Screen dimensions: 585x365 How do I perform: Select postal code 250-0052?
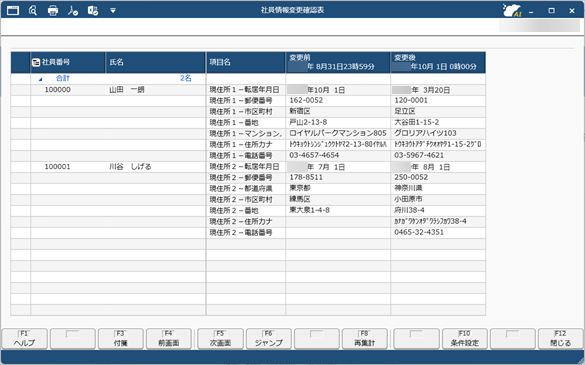click(411, 177)
